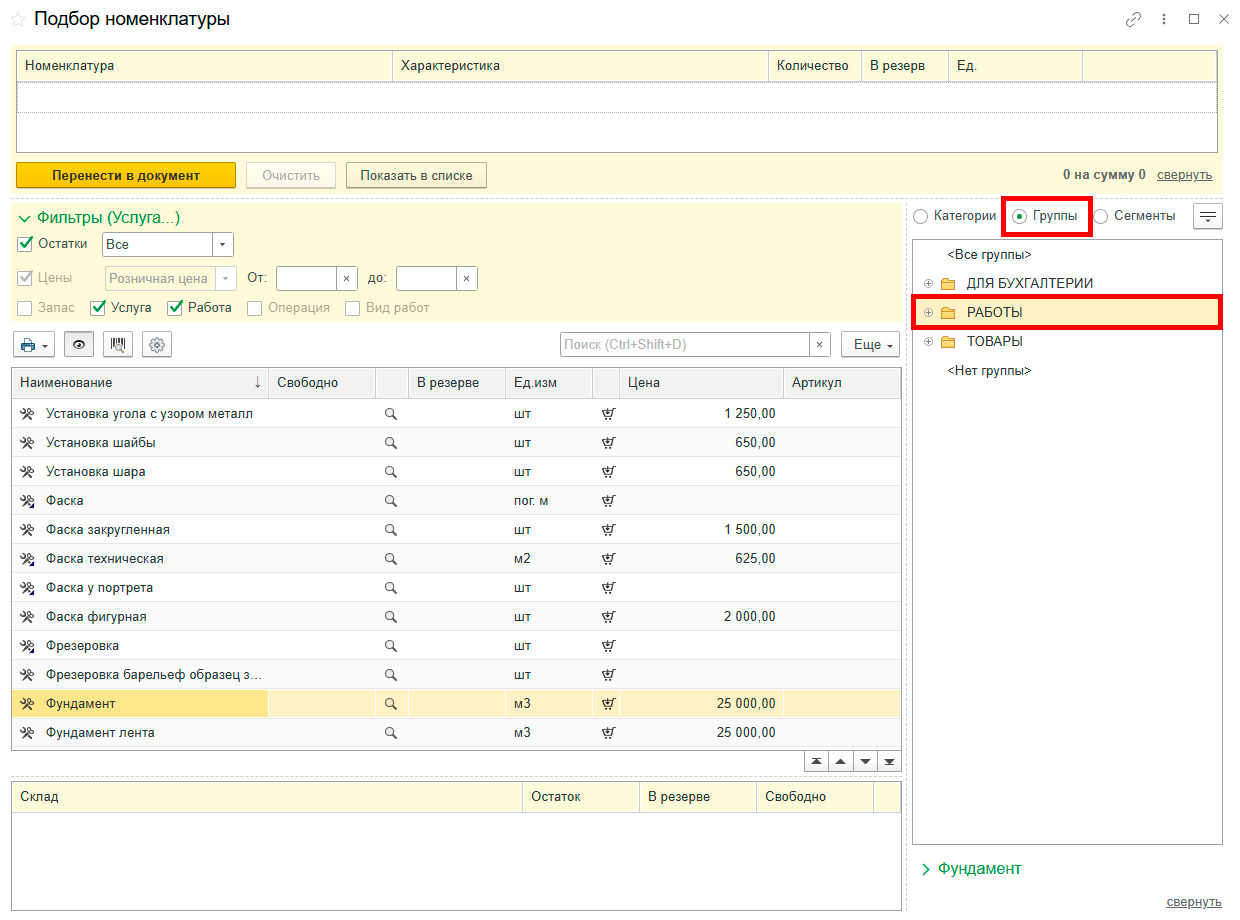Click the copy link icon in title bar
1240x920 pixels.
coord(1133,19)
